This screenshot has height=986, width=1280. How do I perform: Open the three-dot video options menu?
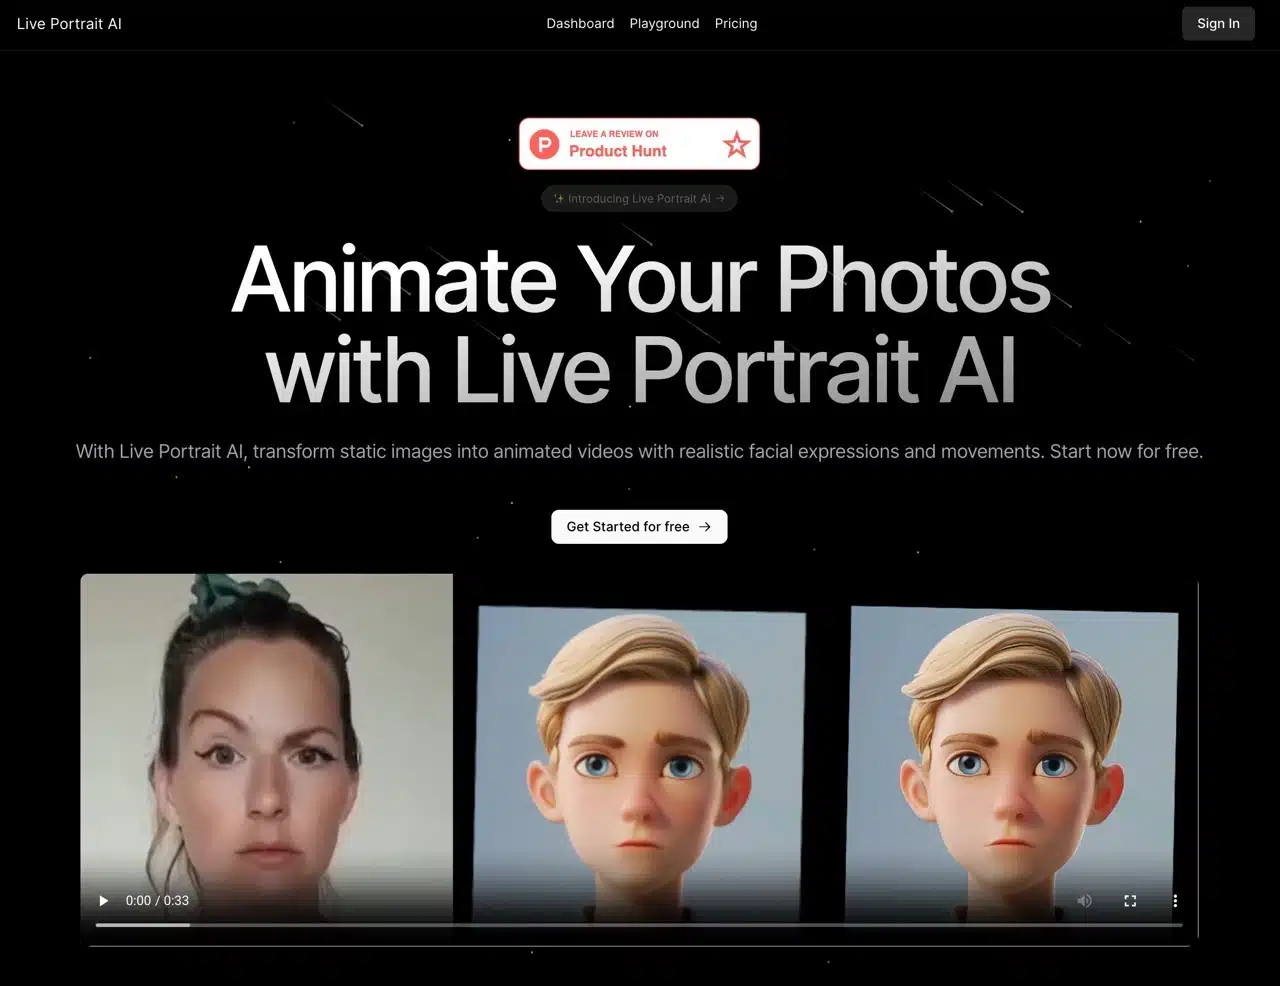pyautogui.click(x=1175, y=900)
